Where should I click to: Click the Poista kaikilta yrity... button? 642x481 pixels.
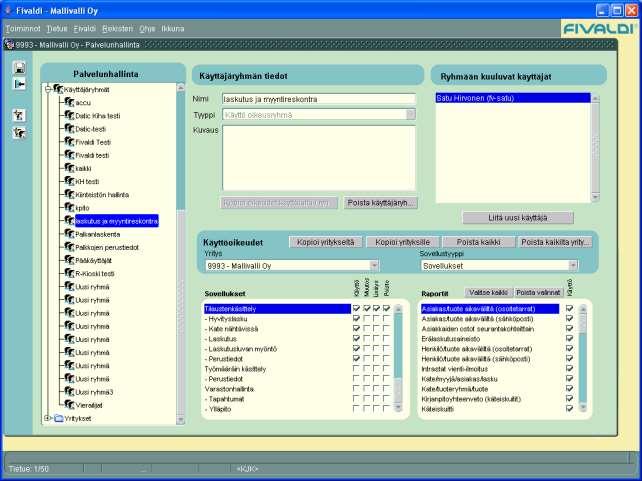(x=555, y=242)
